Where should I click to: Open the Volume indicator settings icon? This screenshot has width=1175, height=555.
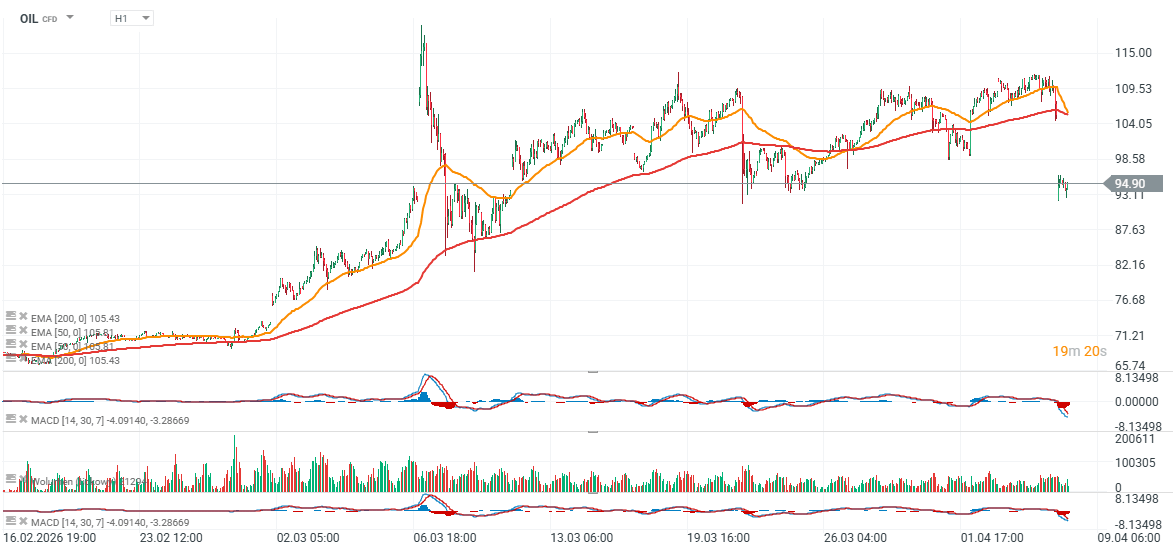point(11,481)
